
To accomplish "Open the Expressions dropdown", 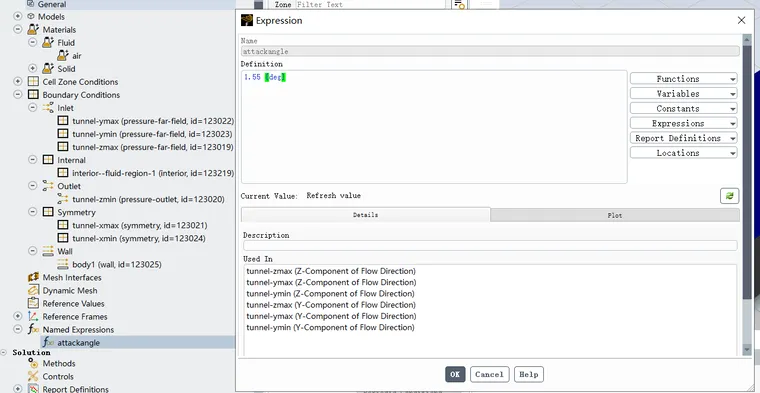I will [x=683, y=123].
